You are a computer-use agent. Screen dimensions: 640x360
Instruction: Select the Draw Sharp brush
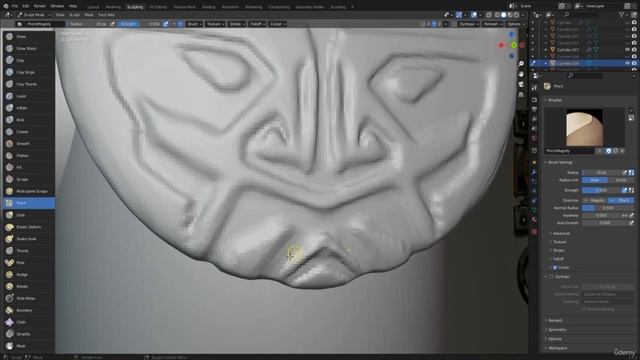pyautogui.click(x=29, y=49)
